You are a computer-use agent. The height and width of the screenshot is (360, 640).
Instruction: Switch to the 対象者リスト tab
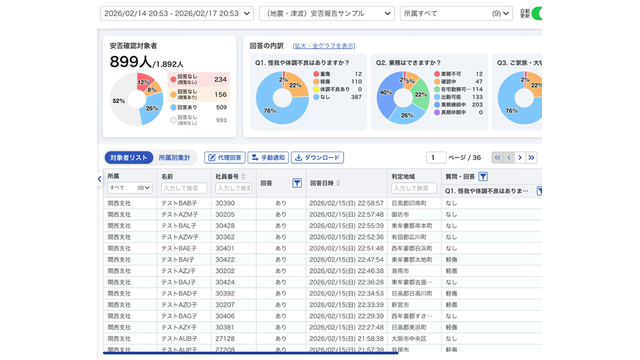click(x=129, y=158)
